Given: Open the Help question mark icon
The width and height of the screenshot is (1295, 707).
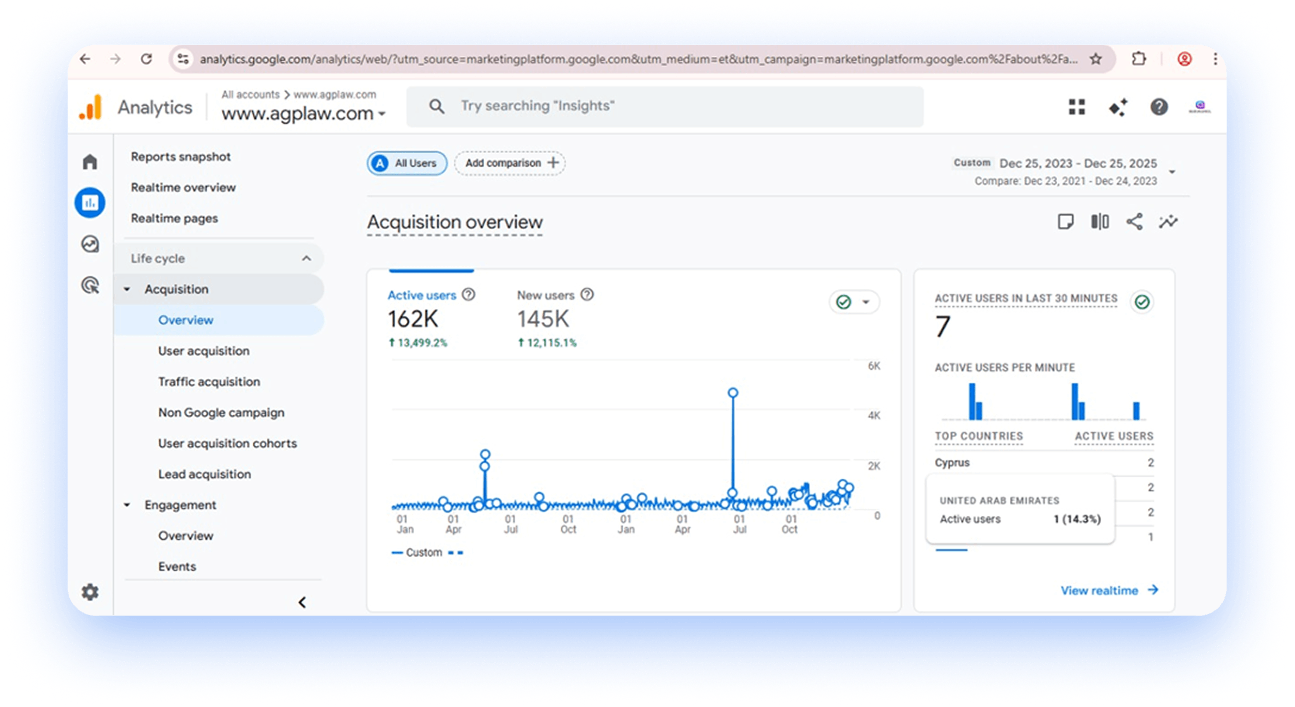Looking at the screenshot, I should click(x=1159, y=107).
